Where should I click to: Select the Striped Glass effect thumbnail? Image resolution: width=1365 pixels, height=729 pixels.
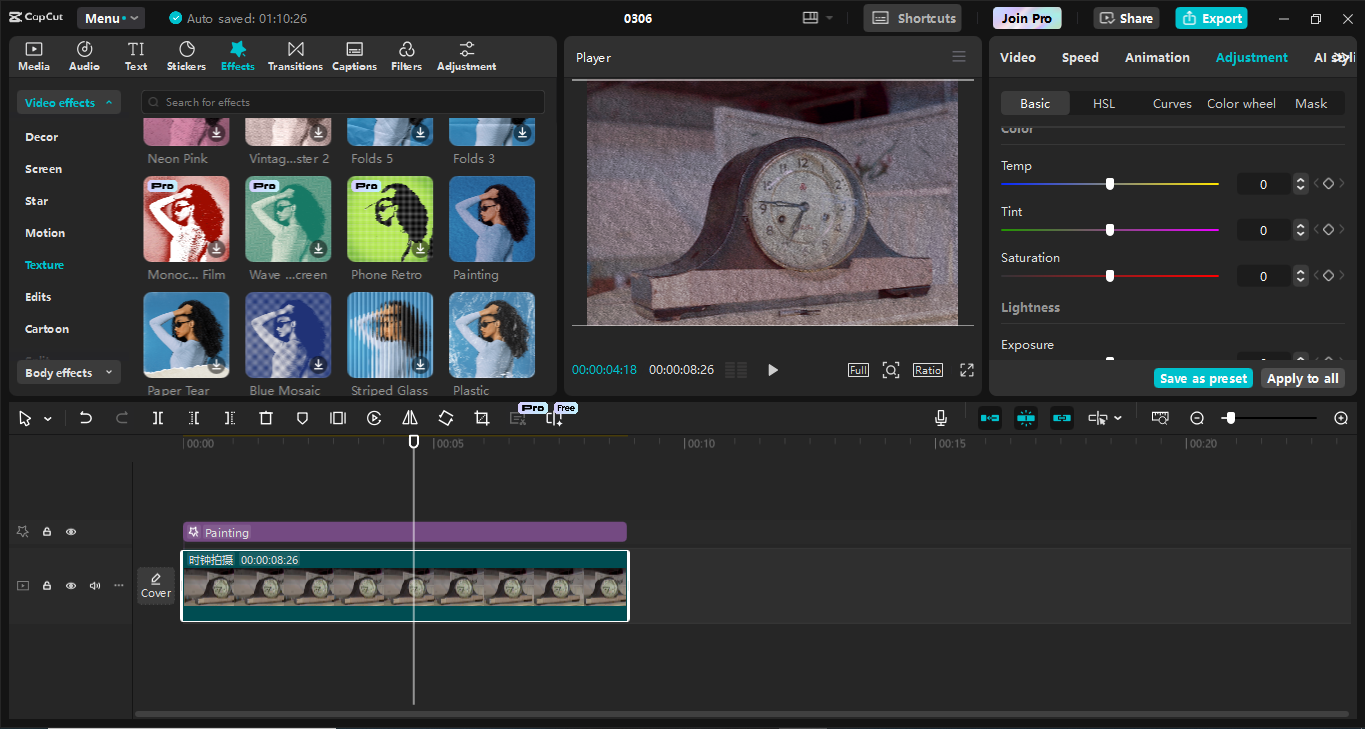389,335
